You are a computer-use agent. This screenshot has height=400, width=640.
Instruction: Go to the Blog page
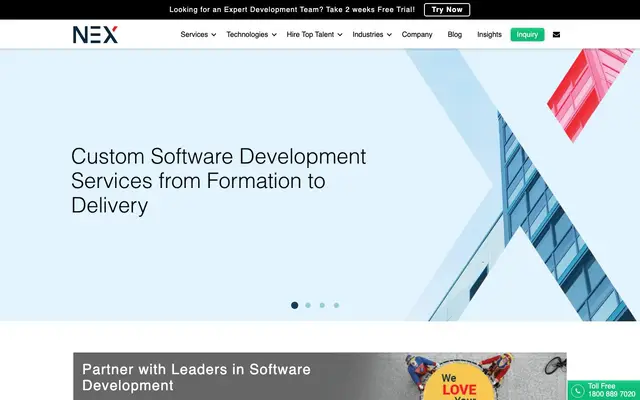pos(455,35)
